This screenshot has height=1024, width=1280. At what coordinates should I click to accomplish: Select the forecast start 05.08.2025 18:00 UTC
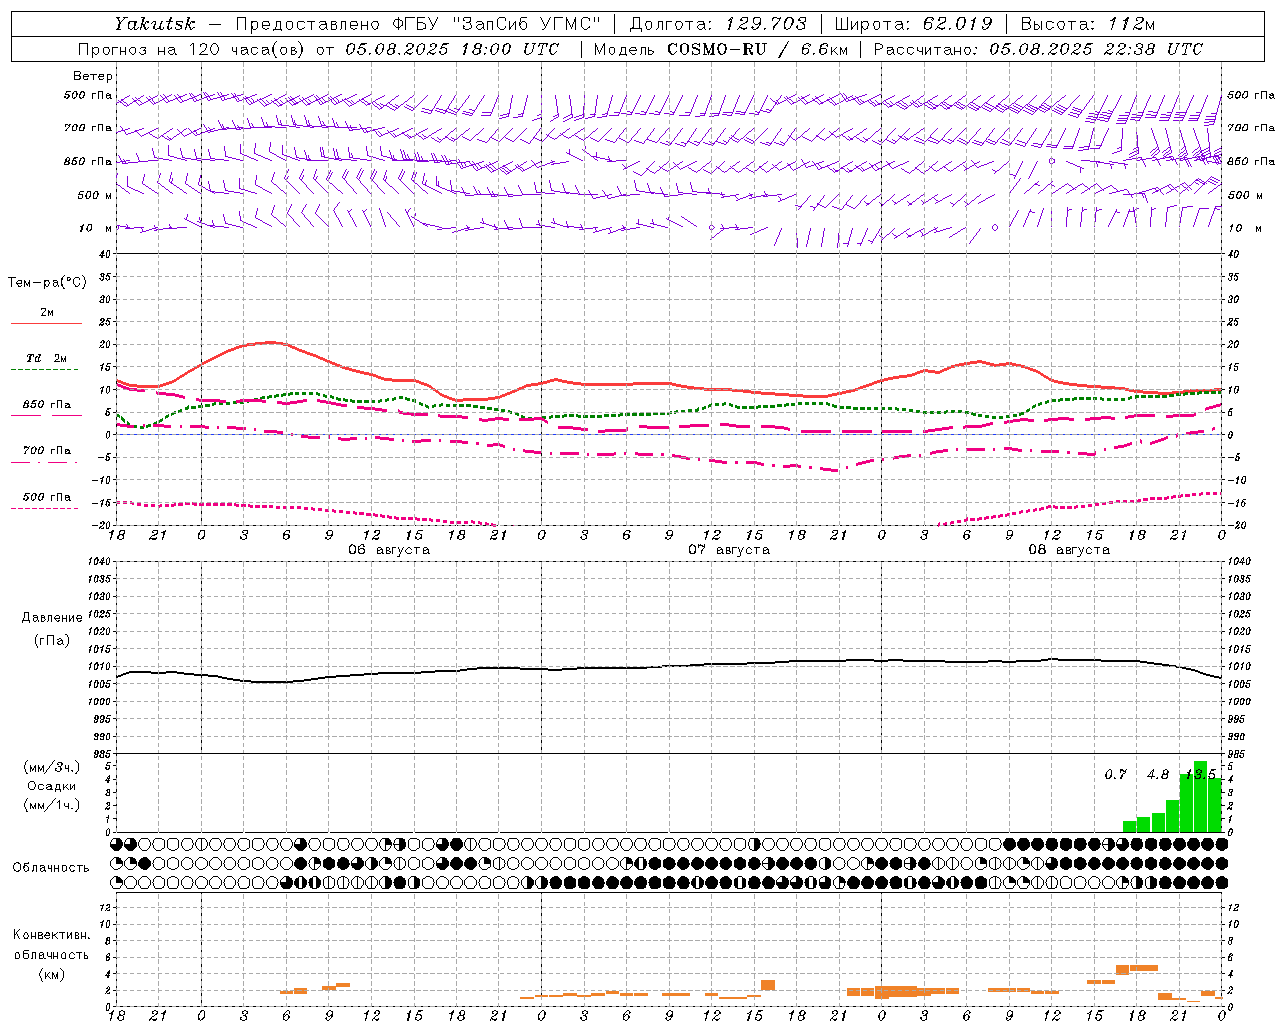[x=452, y=49]
